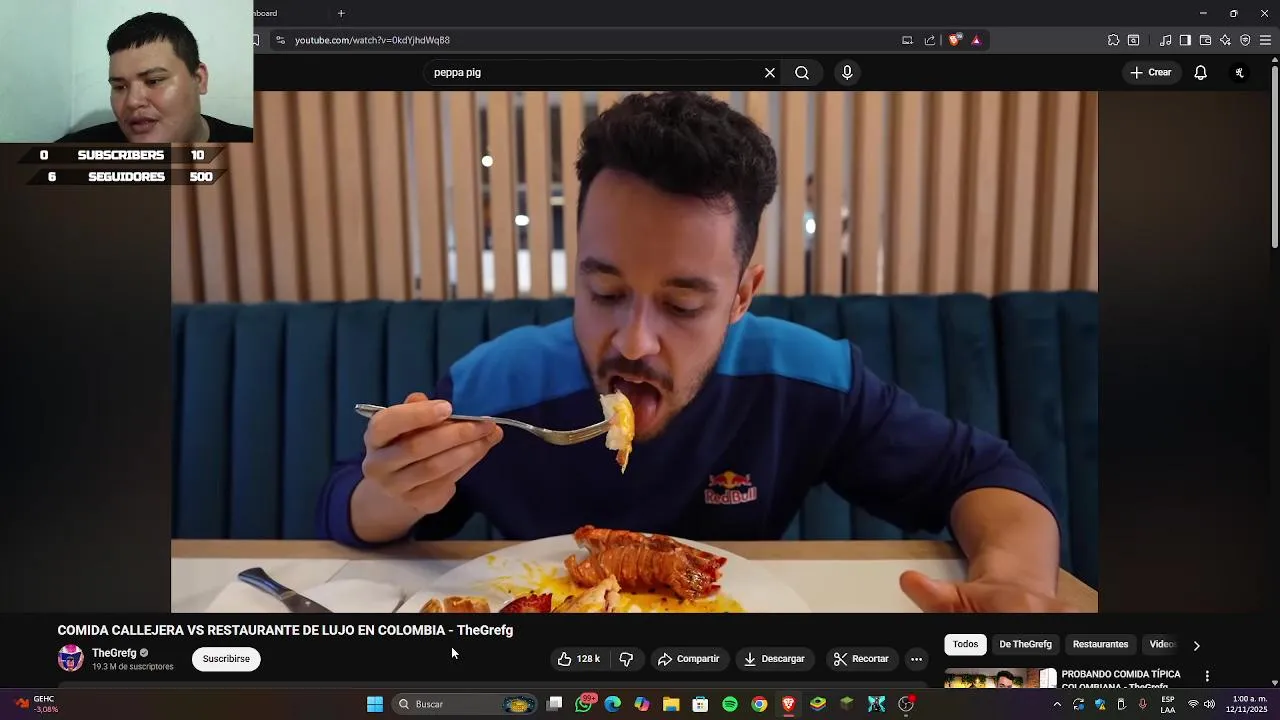Open Brave VPN shield icon

coord(1245,40)
